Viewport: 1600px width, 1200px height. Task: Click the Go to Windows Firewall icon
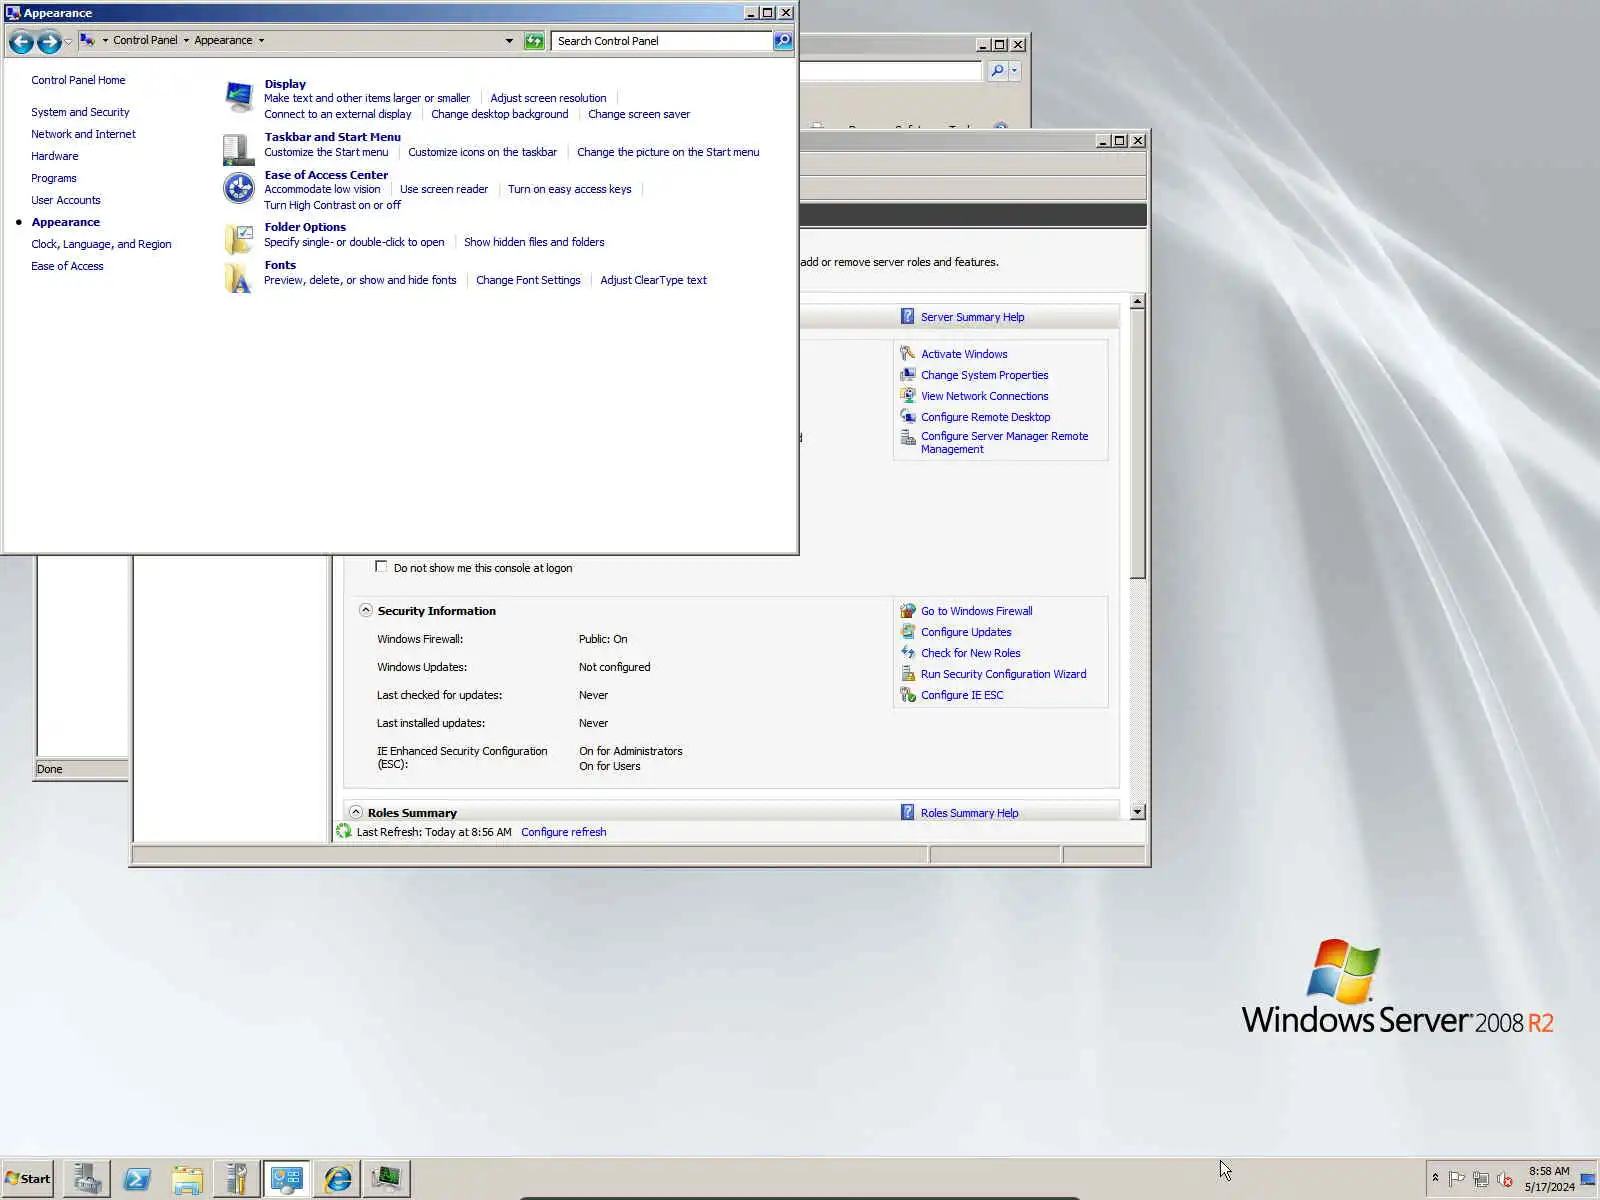pos(907,610)
